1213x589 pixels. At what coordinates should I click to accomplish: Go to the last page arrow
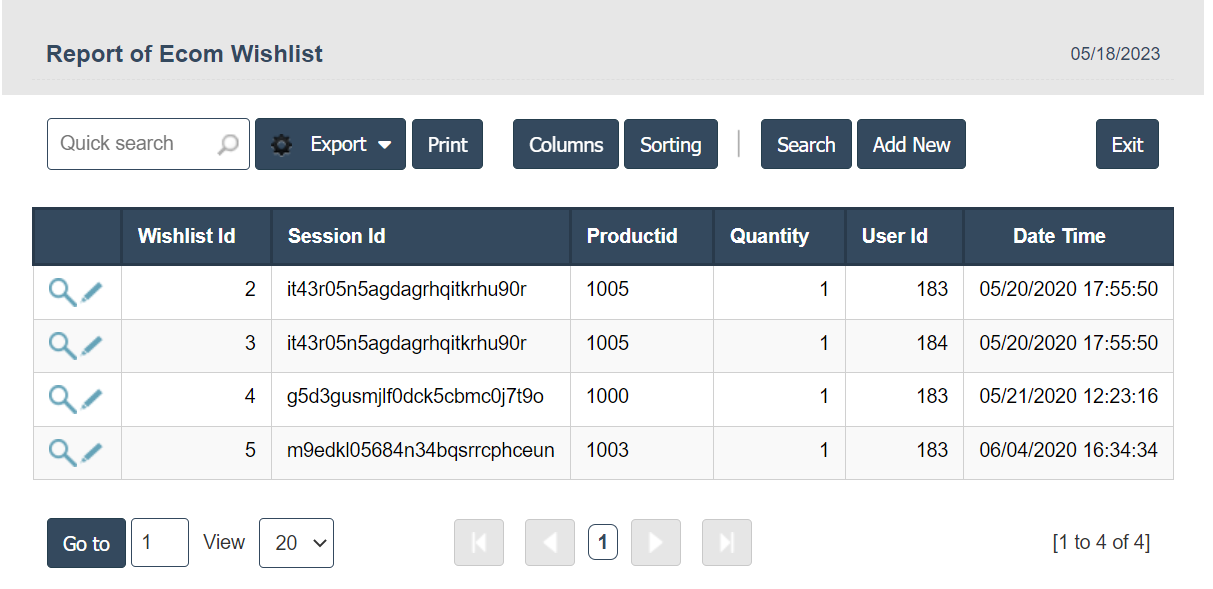726,543
